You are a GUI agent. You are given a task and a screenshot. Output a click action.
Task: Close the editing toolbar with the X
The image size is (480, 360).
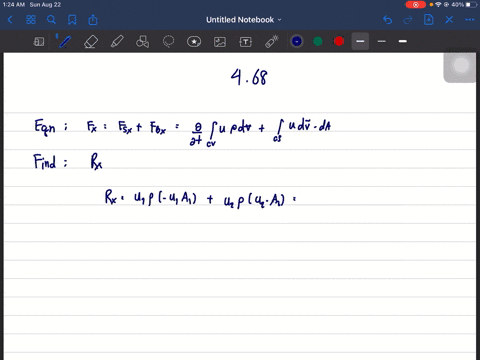[449, 20]
